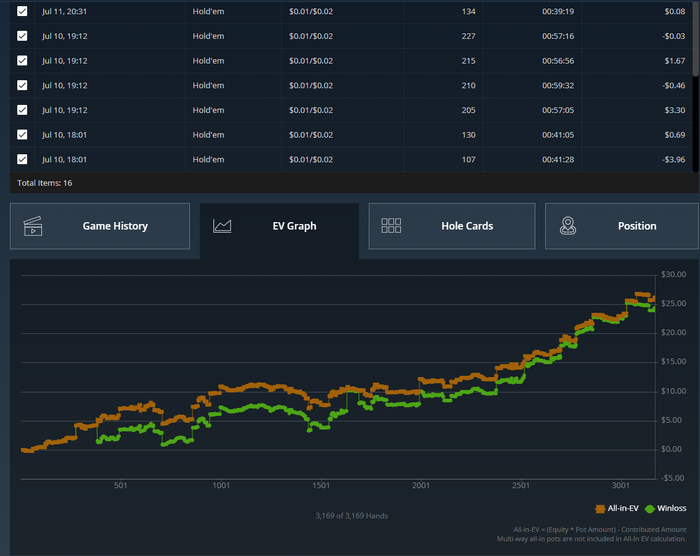Viewport: 700px width, 556px height.
Task: Click the 2001 hands axis label
Action: pos(421,485)
